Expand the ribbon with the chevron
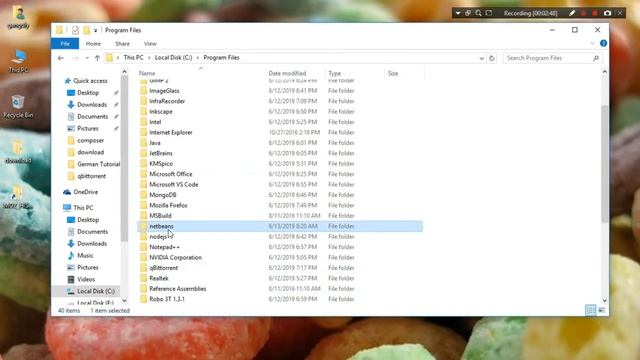The image size is (640, 360). (592, 43)
